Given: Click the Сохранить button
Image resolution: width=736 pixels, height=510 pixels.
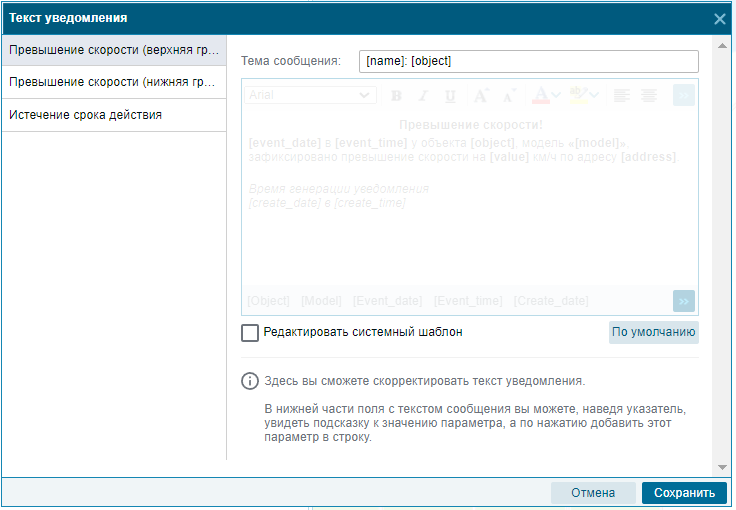Looking at the screenshot, I should coord(684,493).
